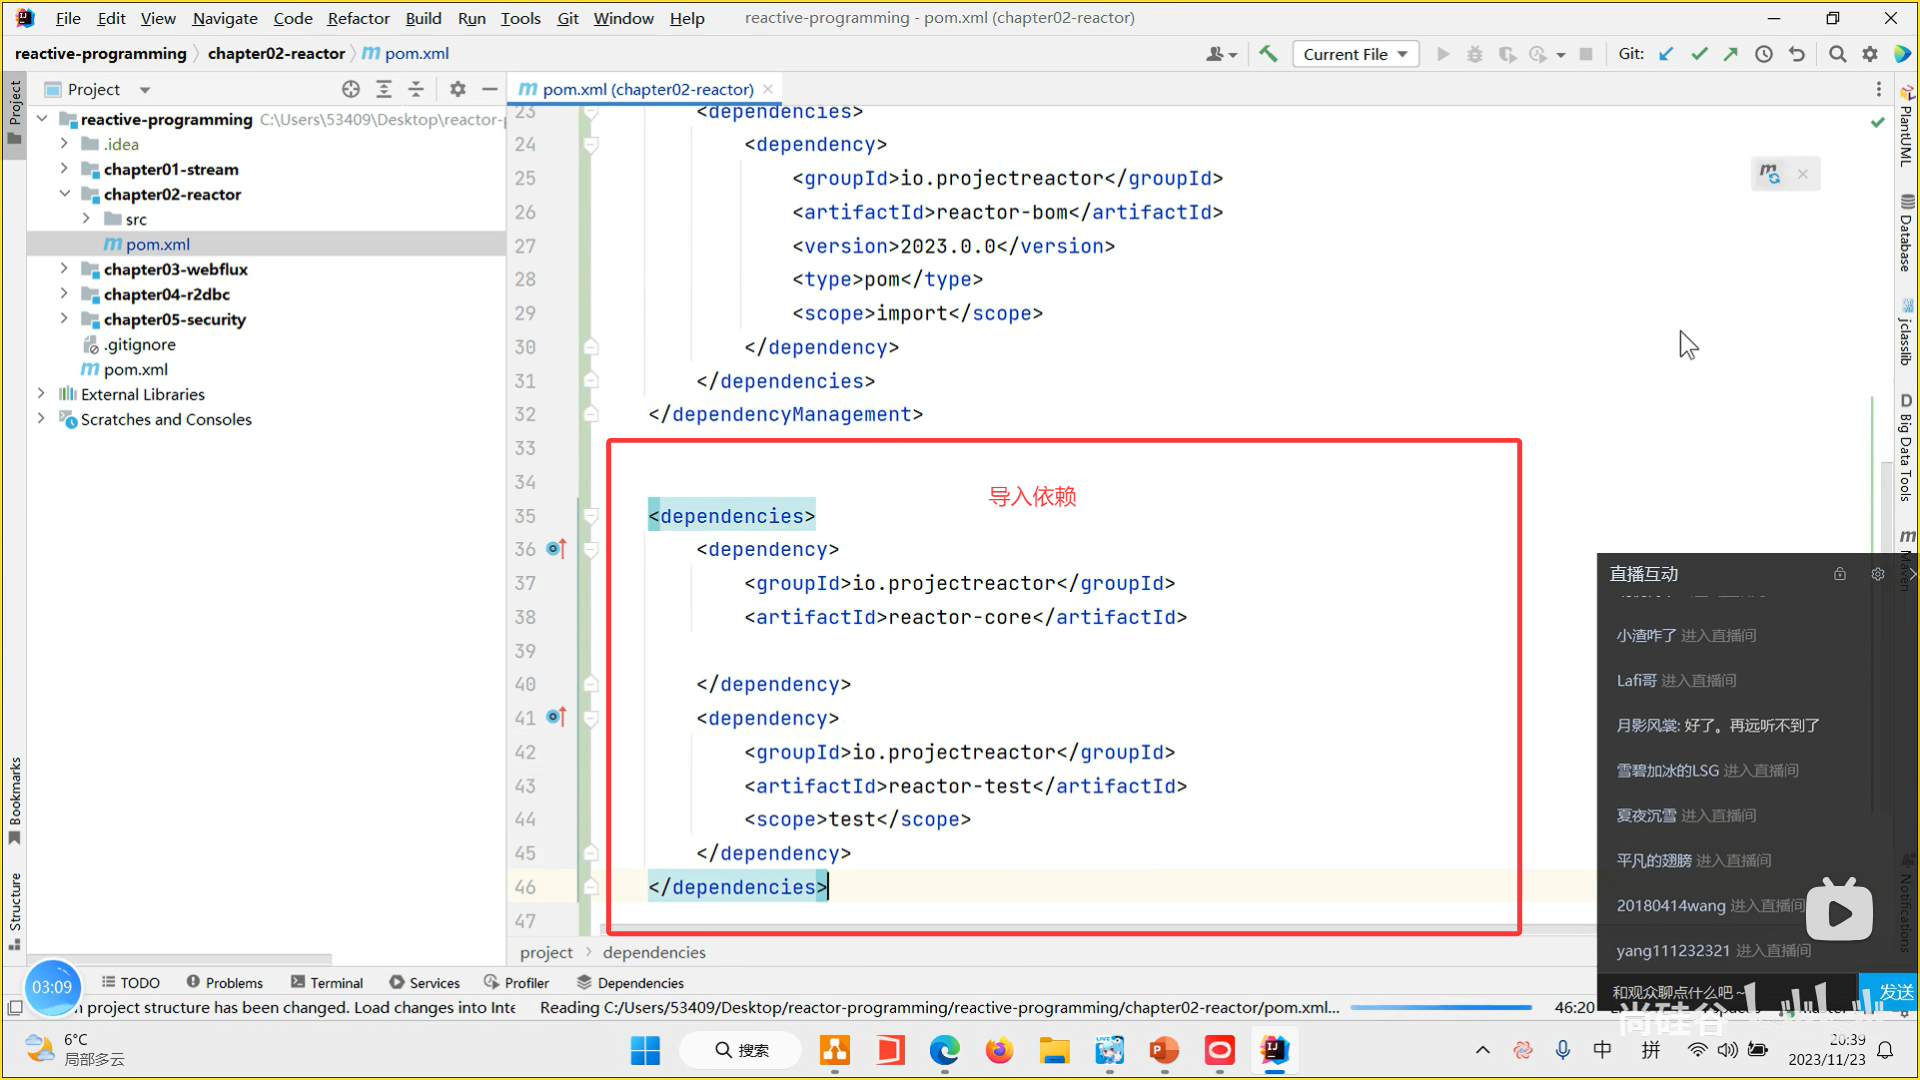Viewport: 1920px width, 1080px height.
Task: Switch to the Terminal tool window tab
Action: [x=327, y=983]
